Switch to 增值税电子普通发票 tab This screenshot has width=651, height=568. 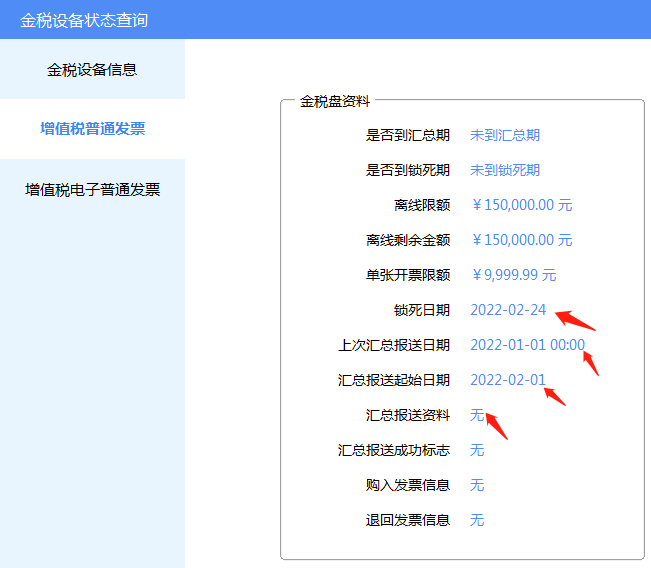pyautogui.click(x=92, y=190)
